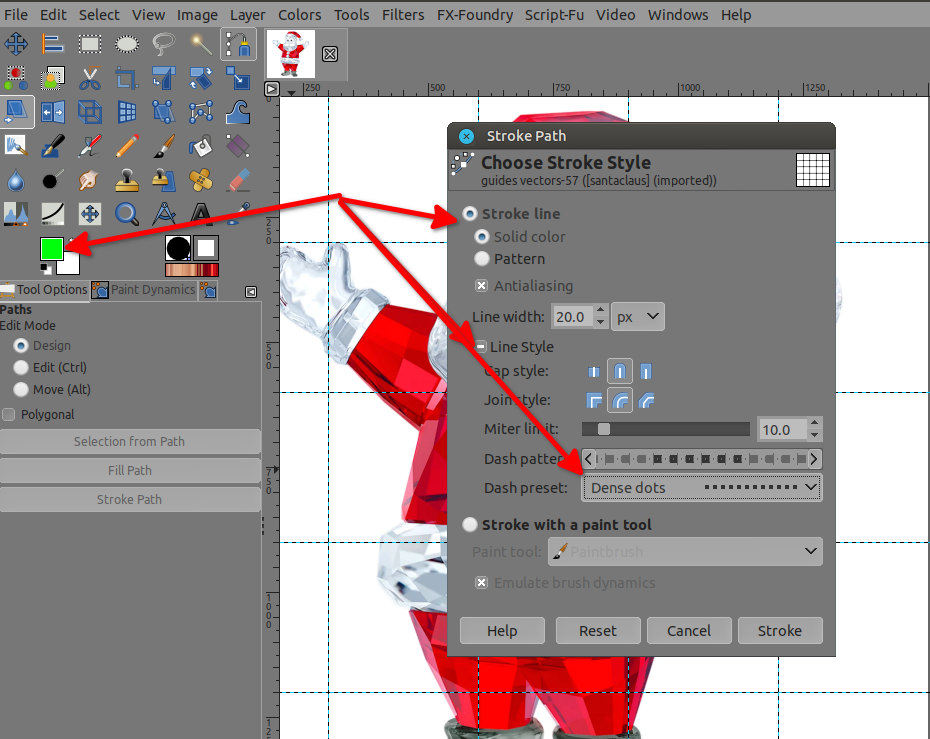Screen dimensions: 930x739
Task: Click the Stroke button in dialog
Action: [780, 630]
